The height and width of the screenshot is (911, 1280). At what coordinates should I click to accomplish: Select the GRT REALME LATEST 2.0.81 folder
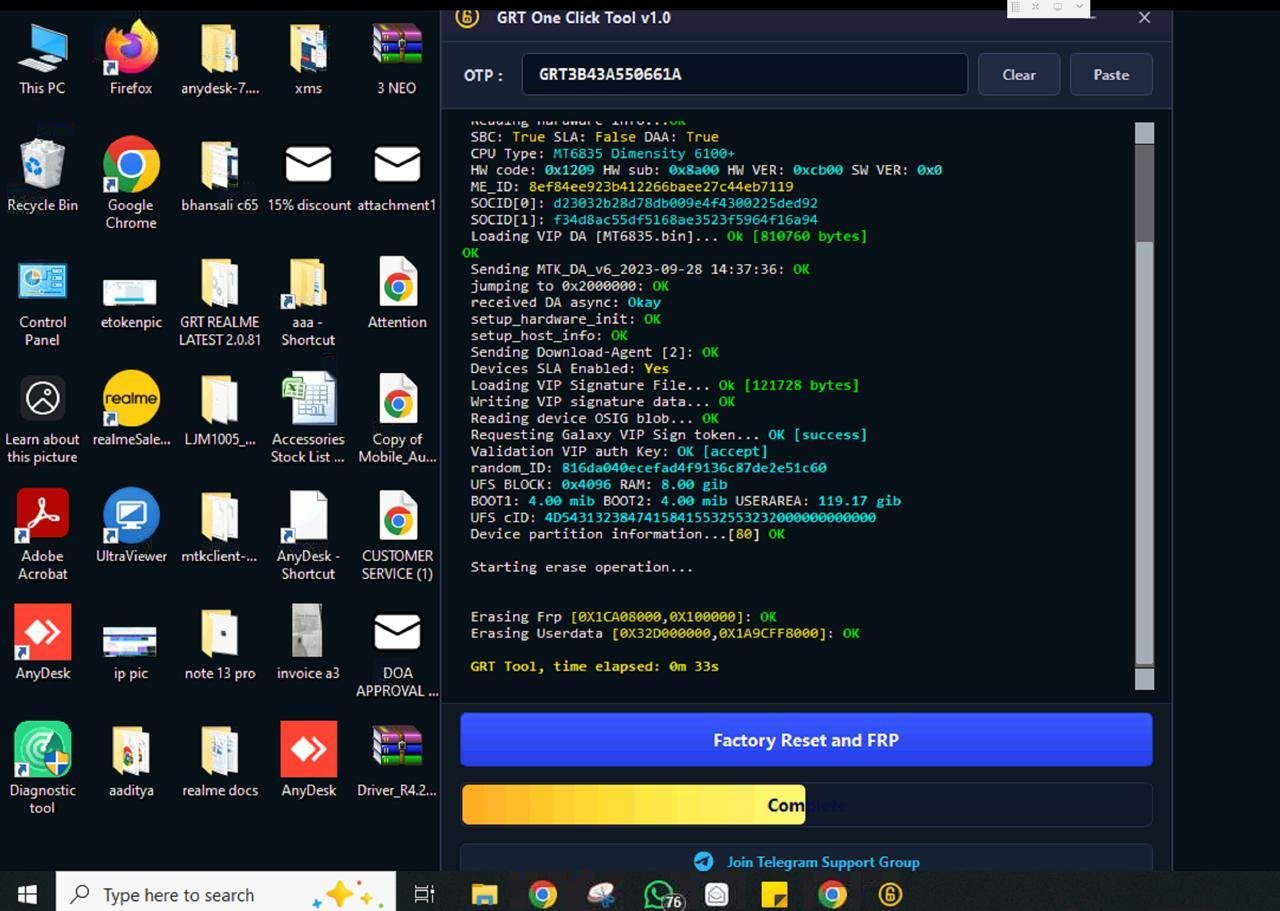pos(219,299)
